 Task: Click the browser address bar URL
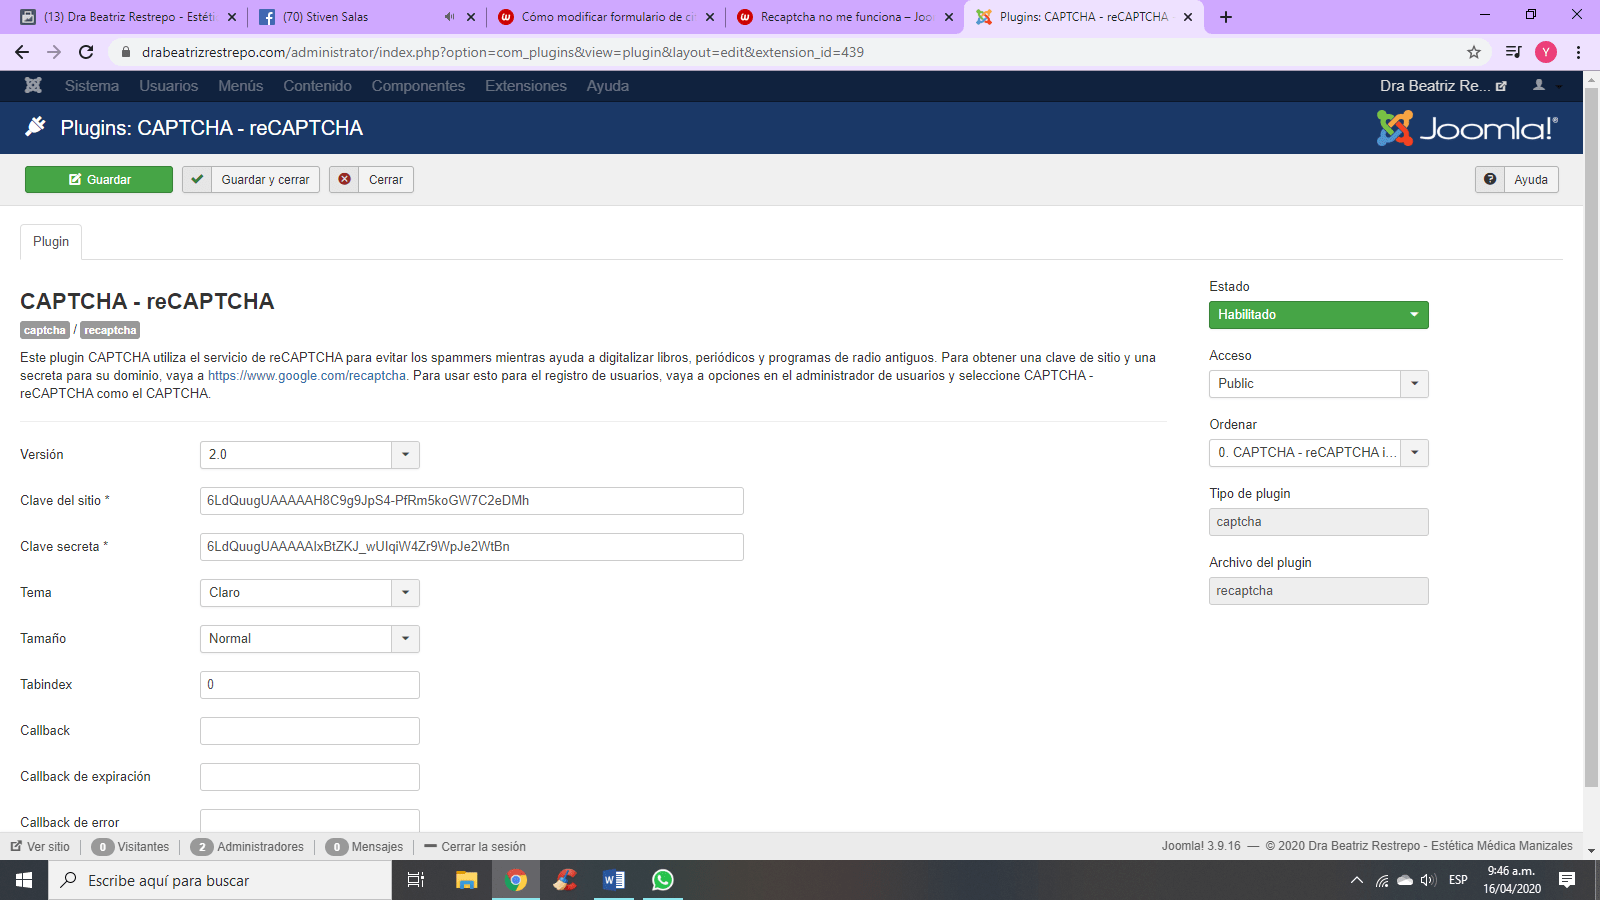tap(503, 52)
